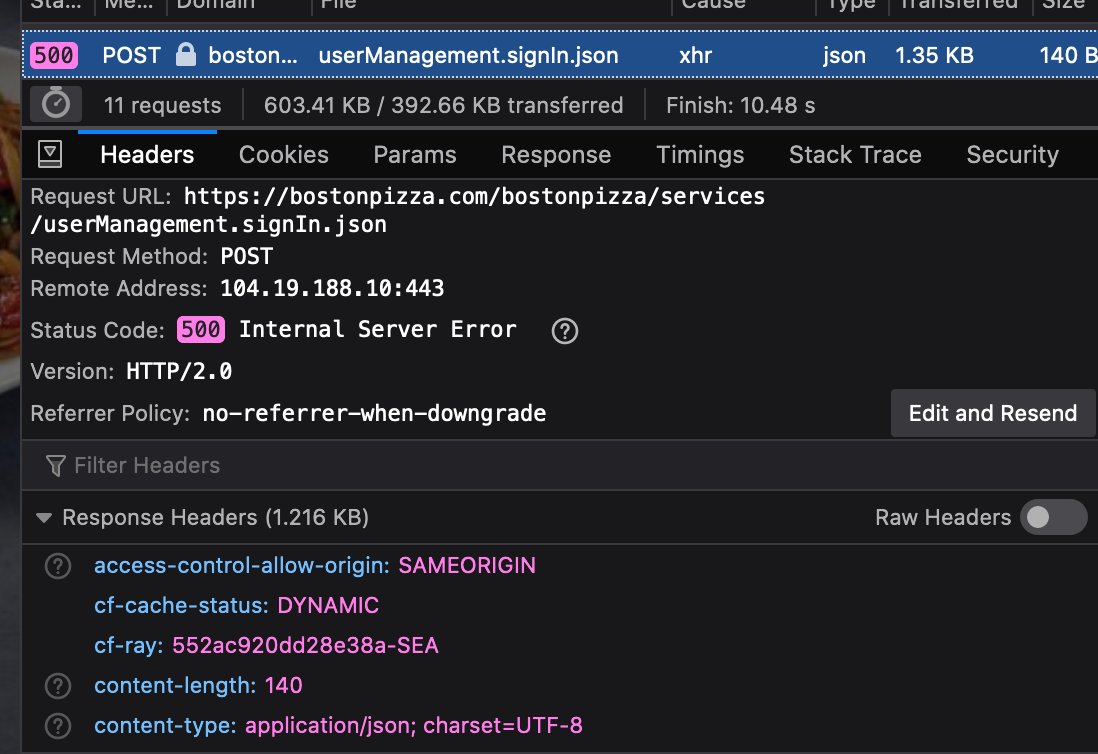
Task: Click the HTTP/2.0 version value
Action: (179, 371)
